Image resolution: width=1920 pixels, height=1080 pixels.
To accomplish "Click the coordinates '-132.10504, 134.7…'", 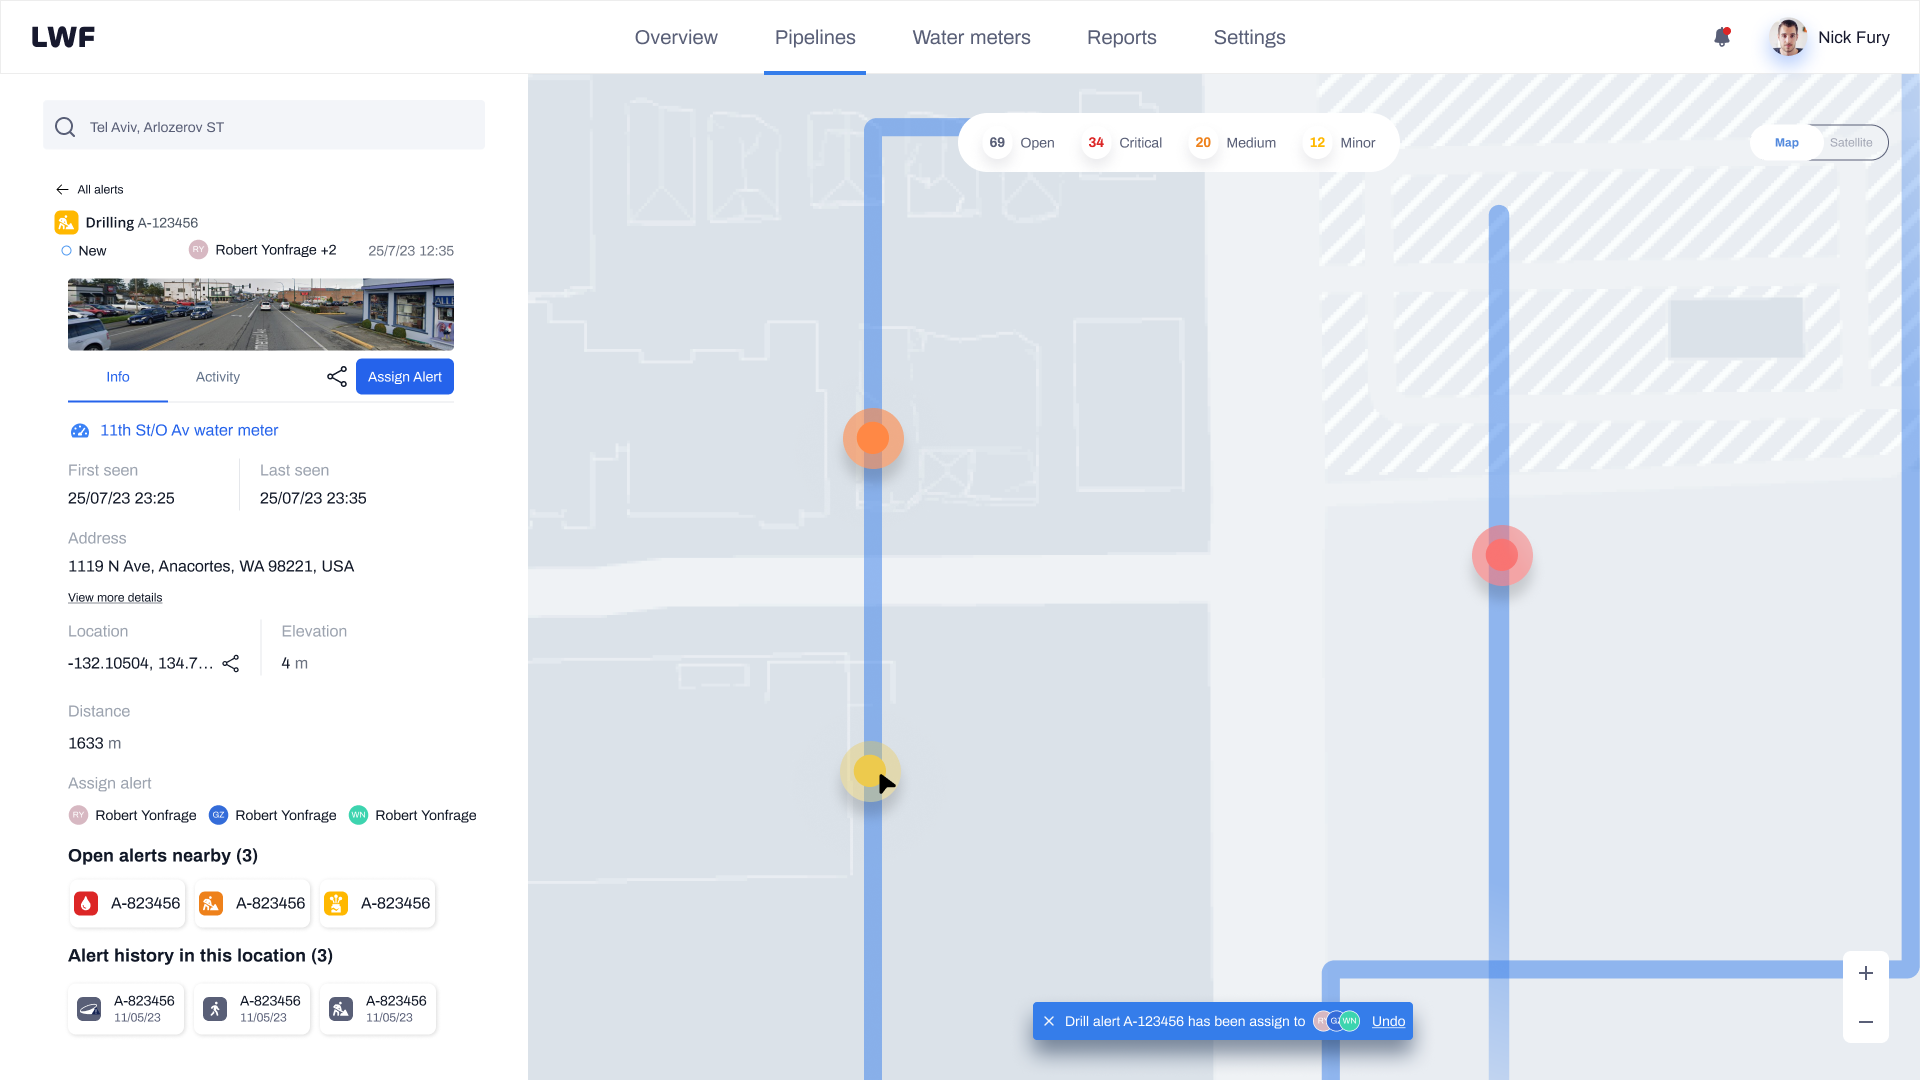I will pyautogui.click(x=141, y=663).
